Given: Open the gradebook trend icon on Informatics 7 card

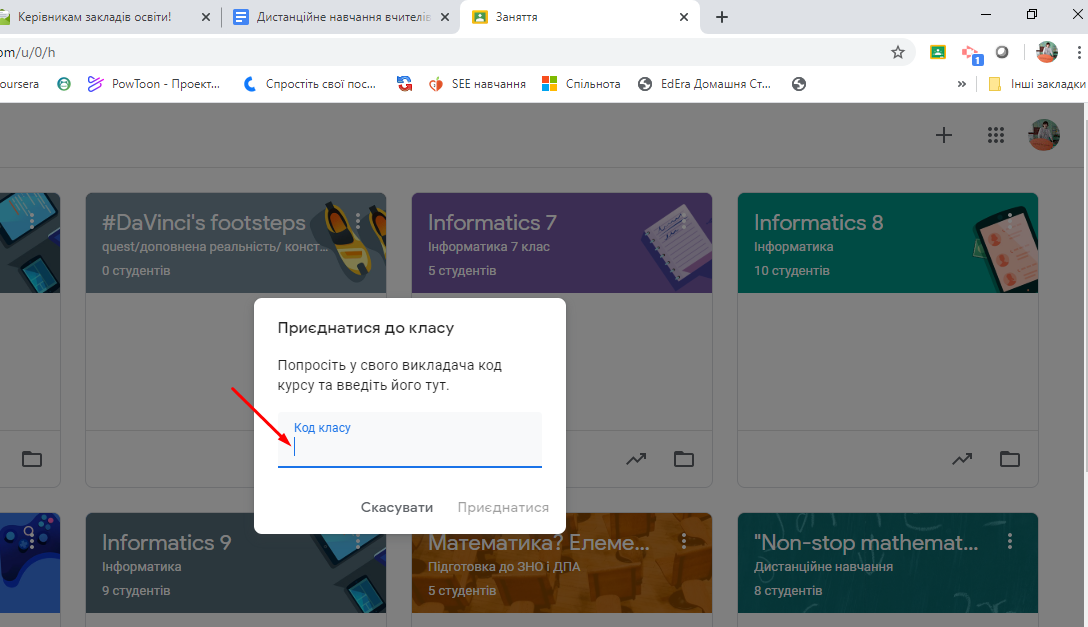Looking at the screenshot, I should pos(636,458).
